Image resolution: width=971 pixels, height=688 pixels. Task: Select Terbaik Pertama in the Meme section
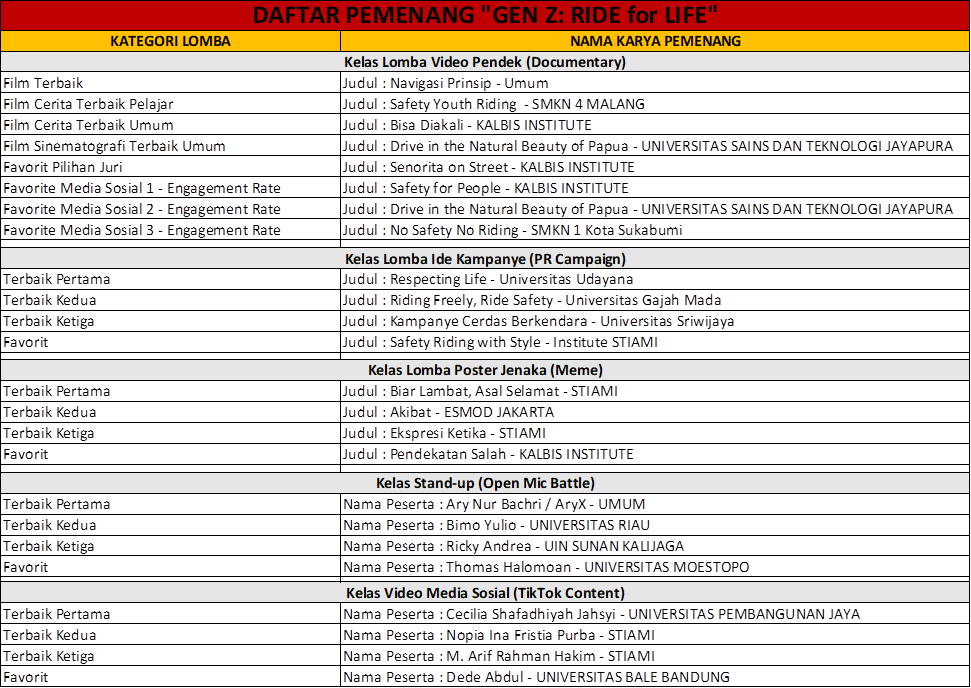point(170,391)
